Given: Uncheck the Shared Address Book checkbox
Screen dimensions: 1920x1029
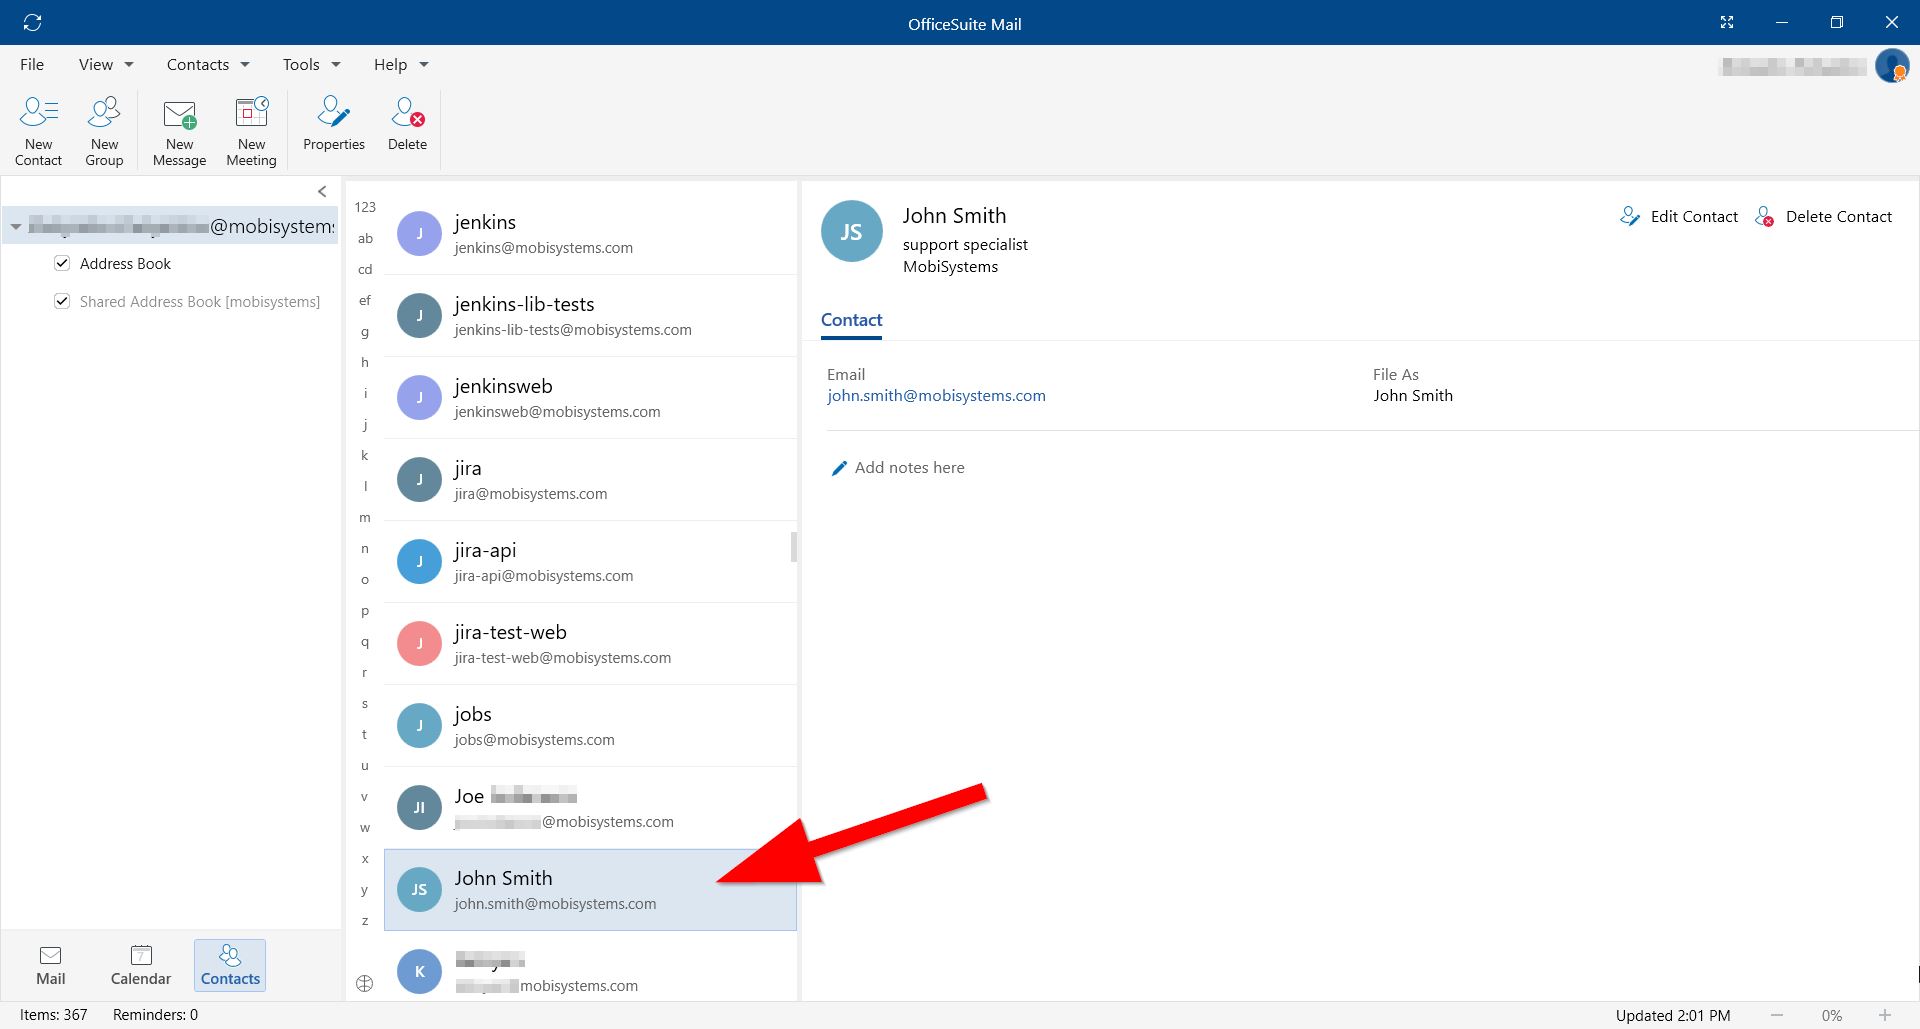Looking at the screenshot, I should coord(62,301).
